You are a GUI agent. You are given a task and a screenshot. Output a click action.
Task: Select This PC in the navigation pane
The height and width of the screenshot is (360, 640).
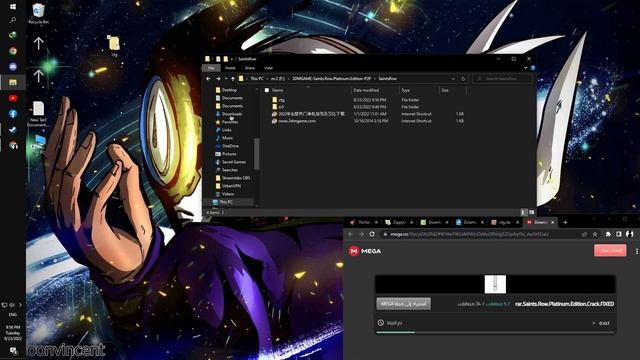(222, 202)
